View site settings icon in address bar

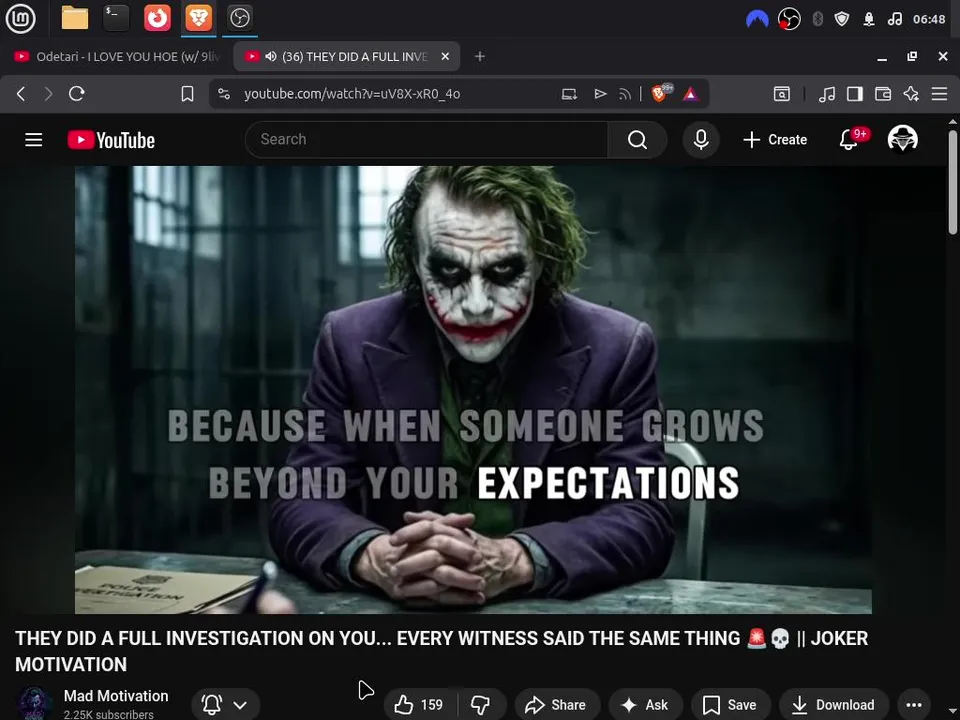[x=224, y=94]
